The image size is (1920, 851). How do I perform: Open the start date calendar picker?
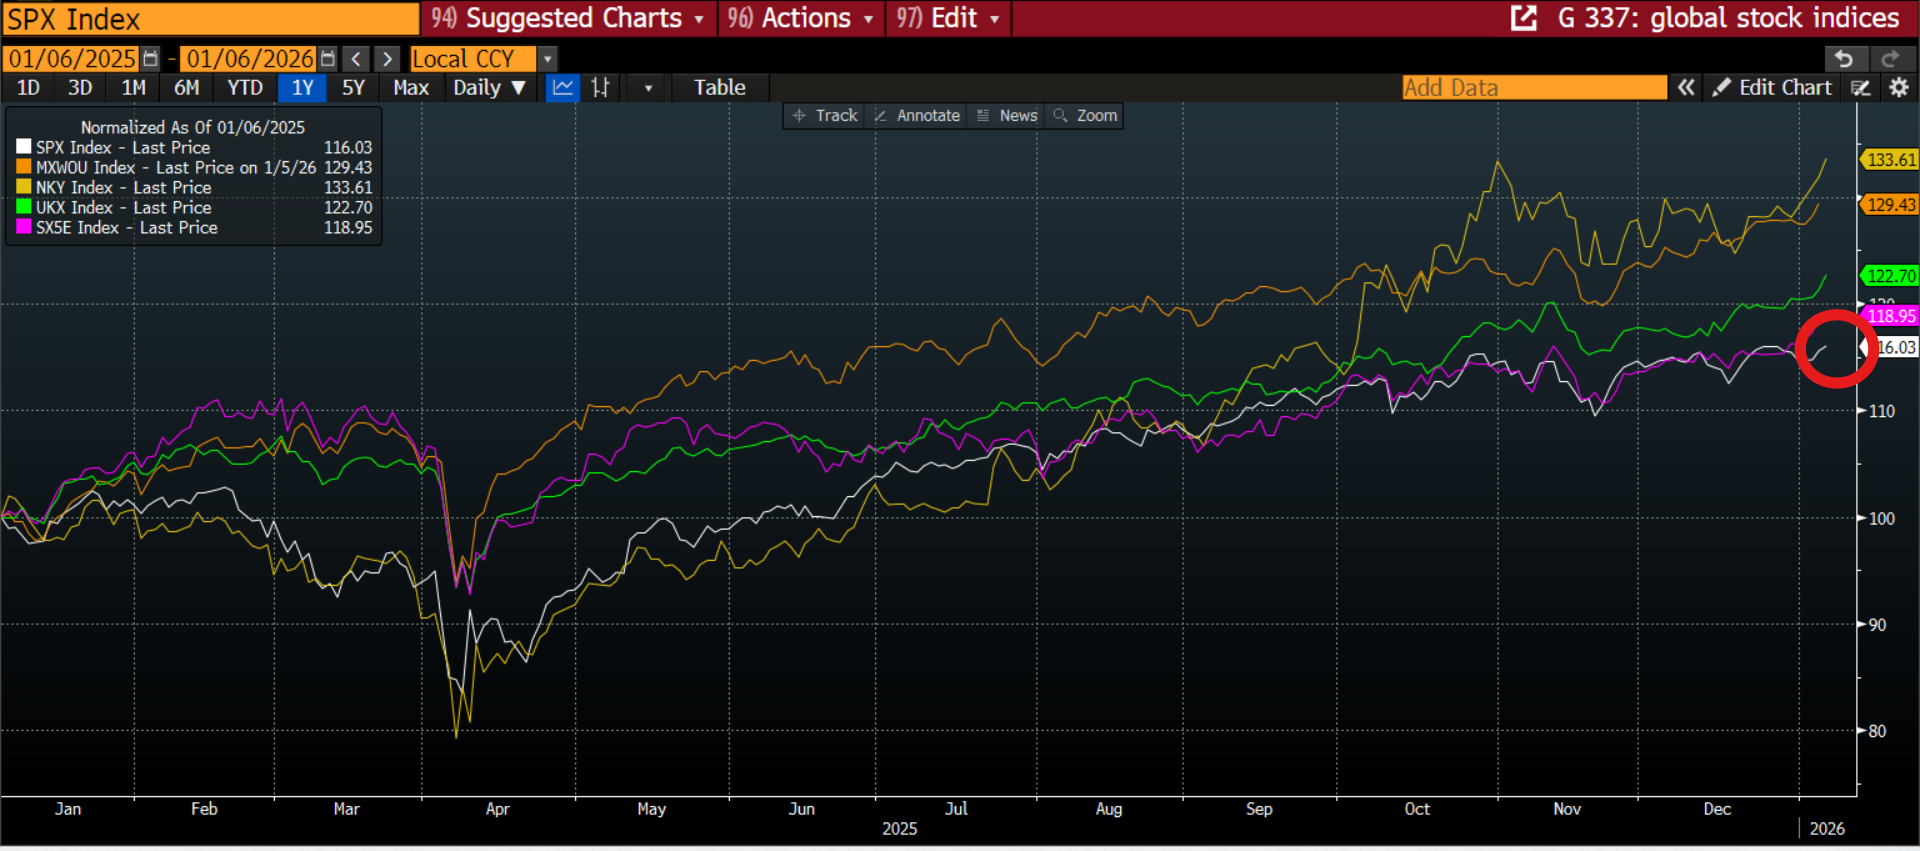[x=150, y=59]
